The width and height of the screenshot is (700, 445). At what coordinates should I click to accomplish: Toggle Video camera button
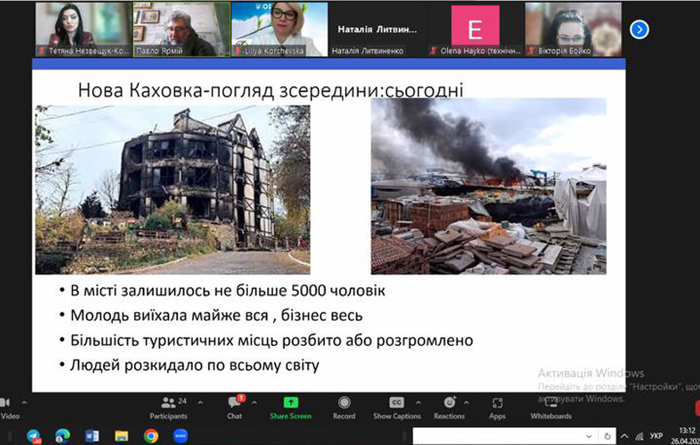[9, 408]
